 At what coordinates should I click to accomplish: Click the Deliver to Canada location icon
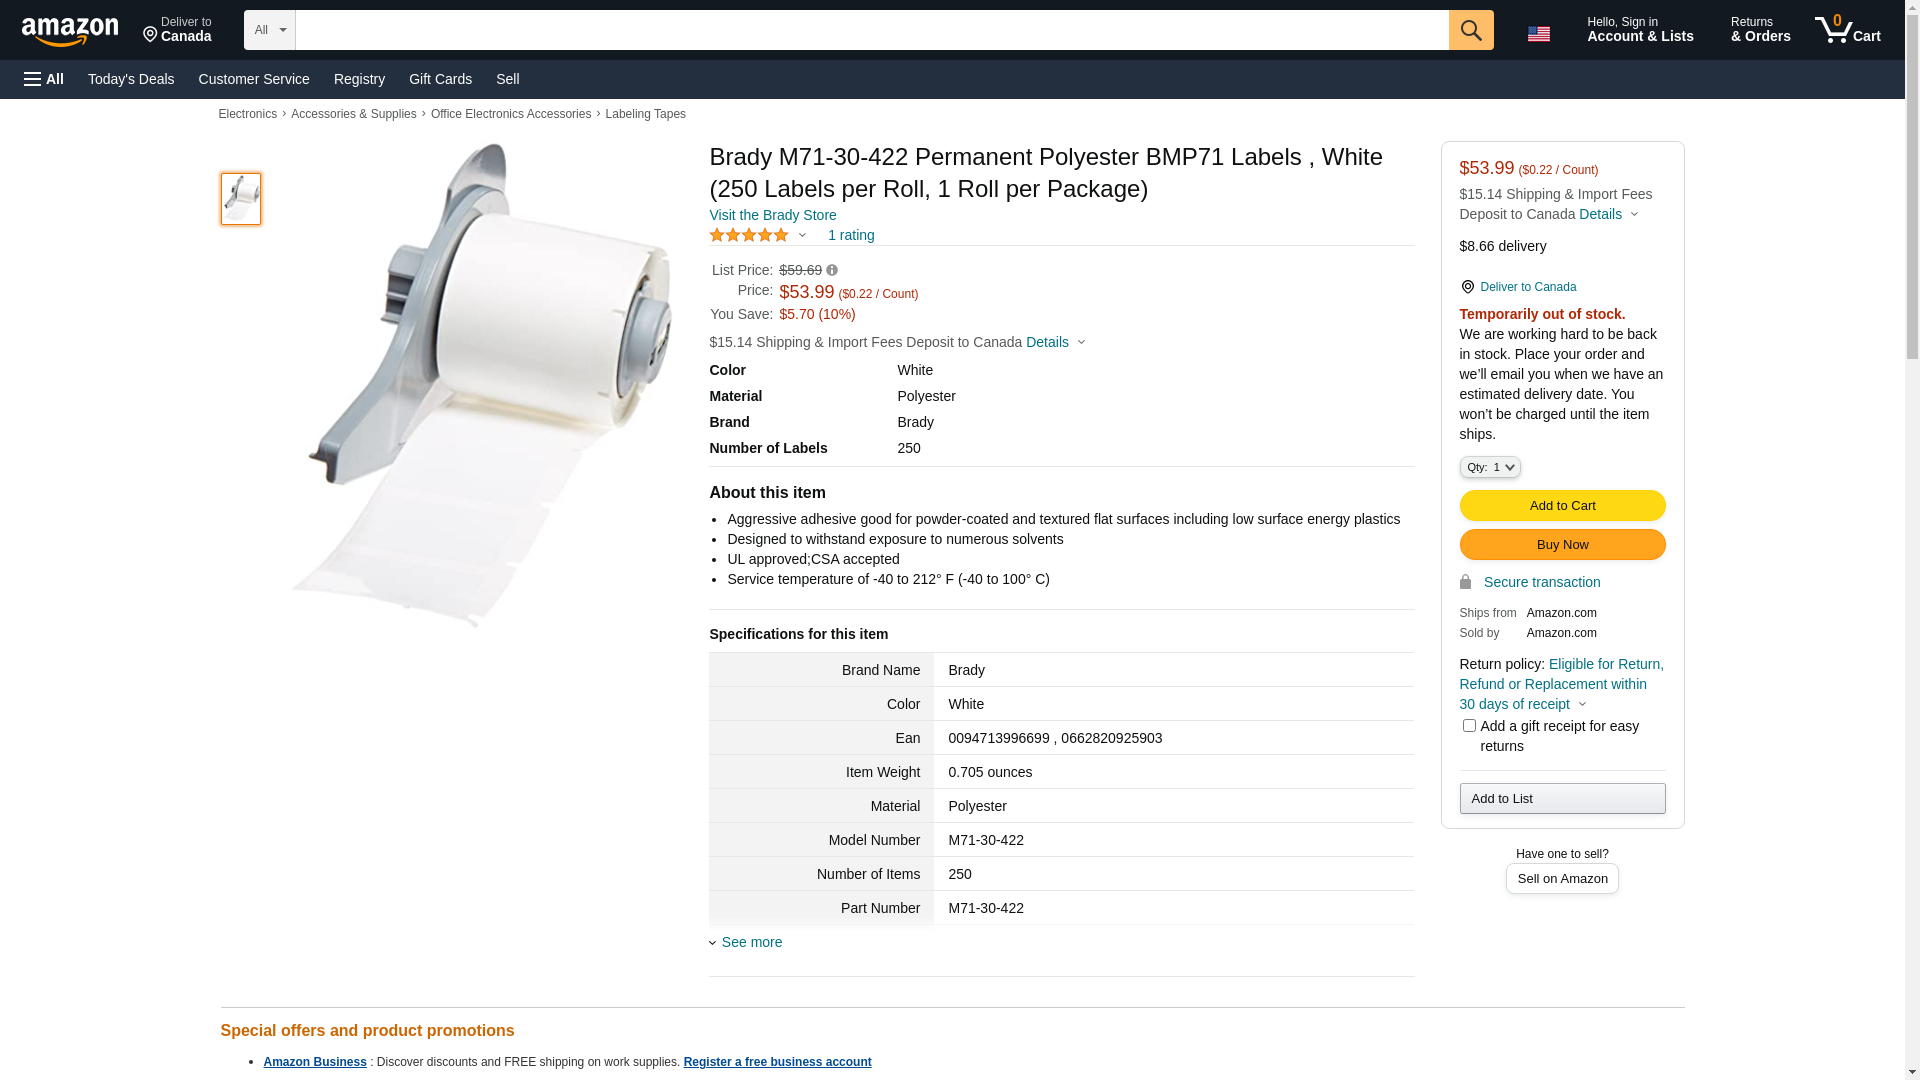1467,287
